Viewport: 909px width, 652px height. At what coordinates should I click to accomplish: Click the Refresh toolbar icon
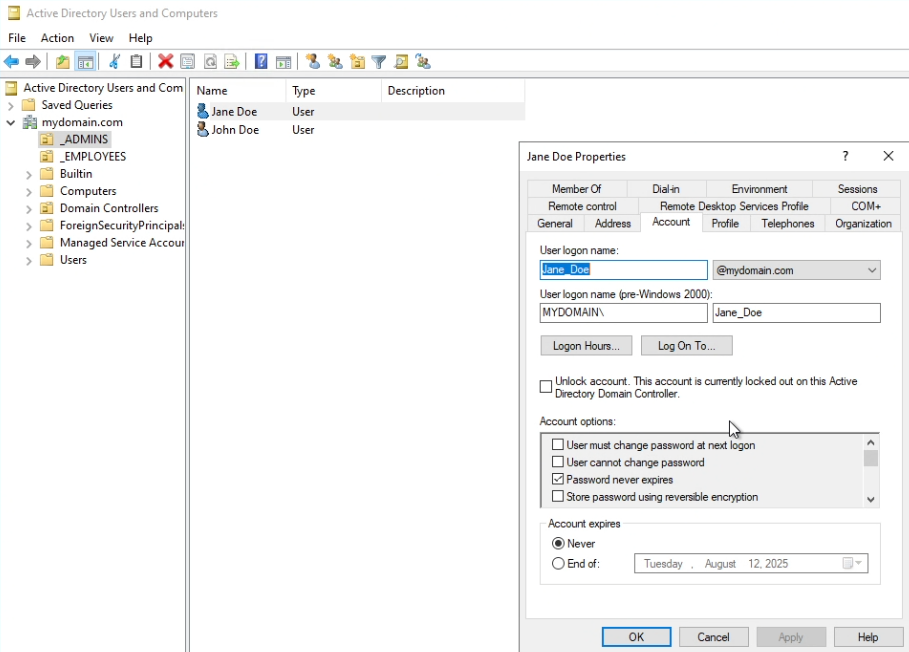(x=210, y=61)
